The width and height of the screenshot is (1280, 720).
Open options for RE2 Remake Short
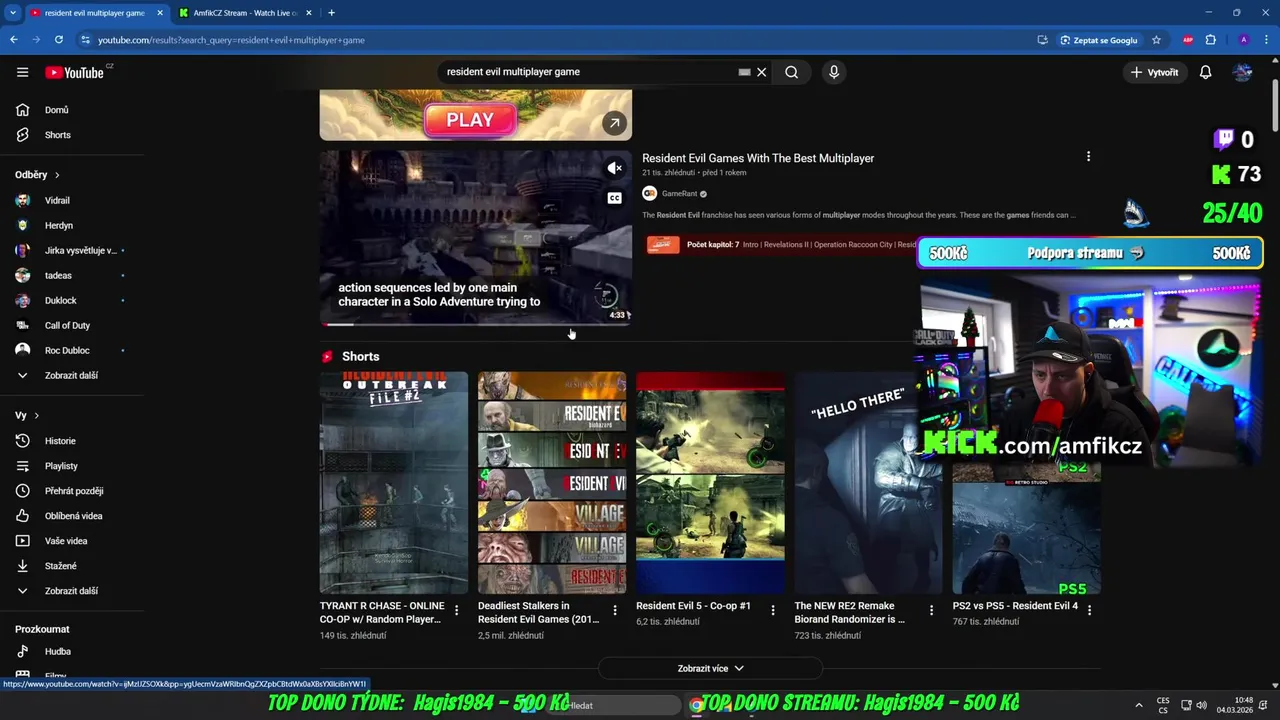pos(931,610)
